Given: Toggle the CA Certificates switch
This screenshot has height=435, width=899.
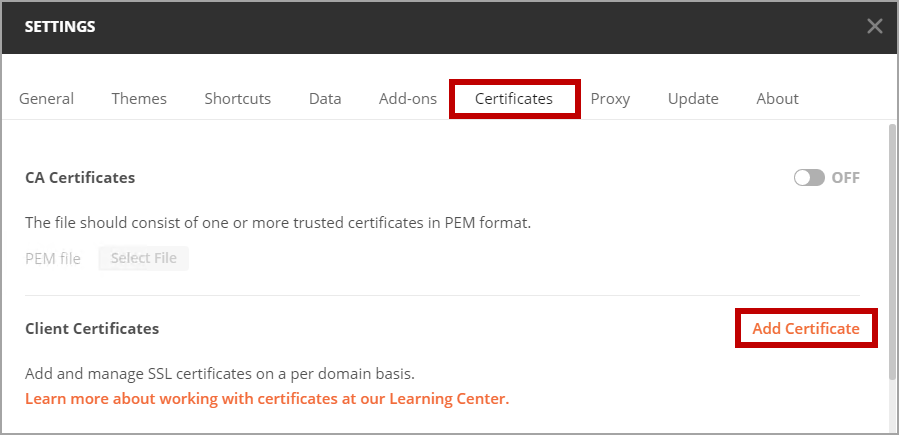Looking at the screenshot, I should 809,178.
